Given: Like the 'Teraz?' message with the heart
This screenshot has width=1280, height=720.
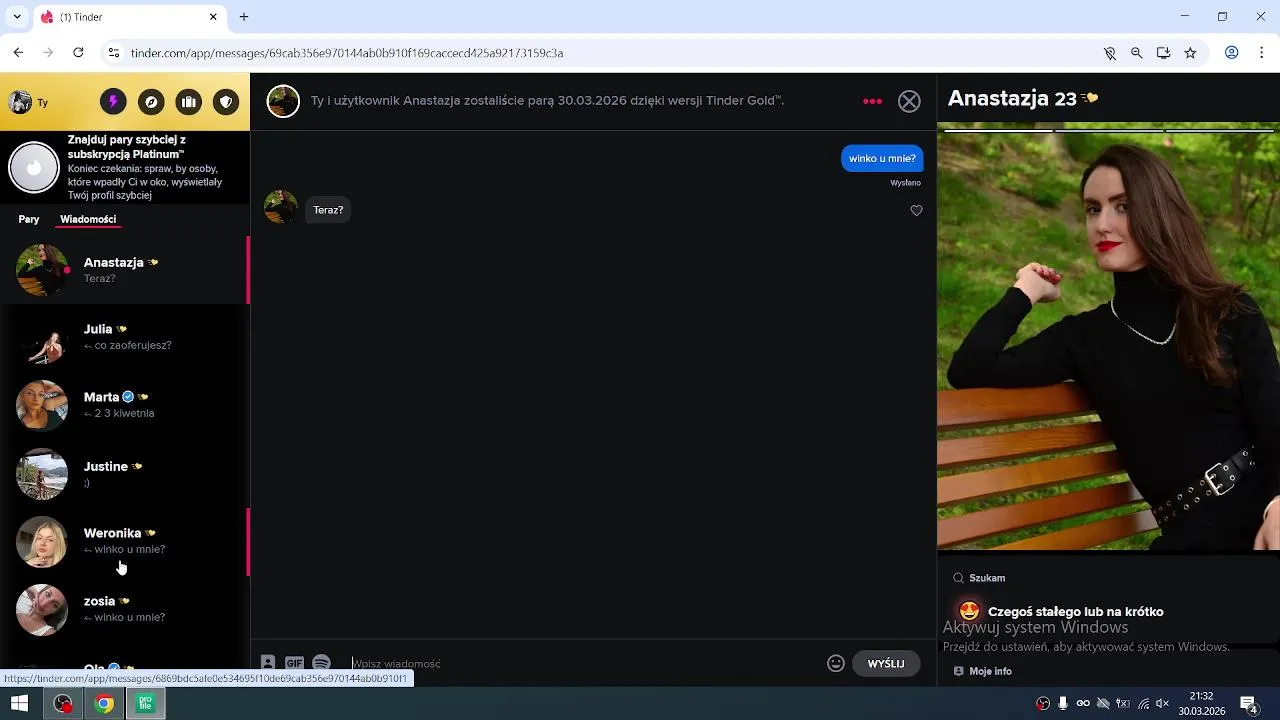Looking at the screenshot, I should click(916, 210).
